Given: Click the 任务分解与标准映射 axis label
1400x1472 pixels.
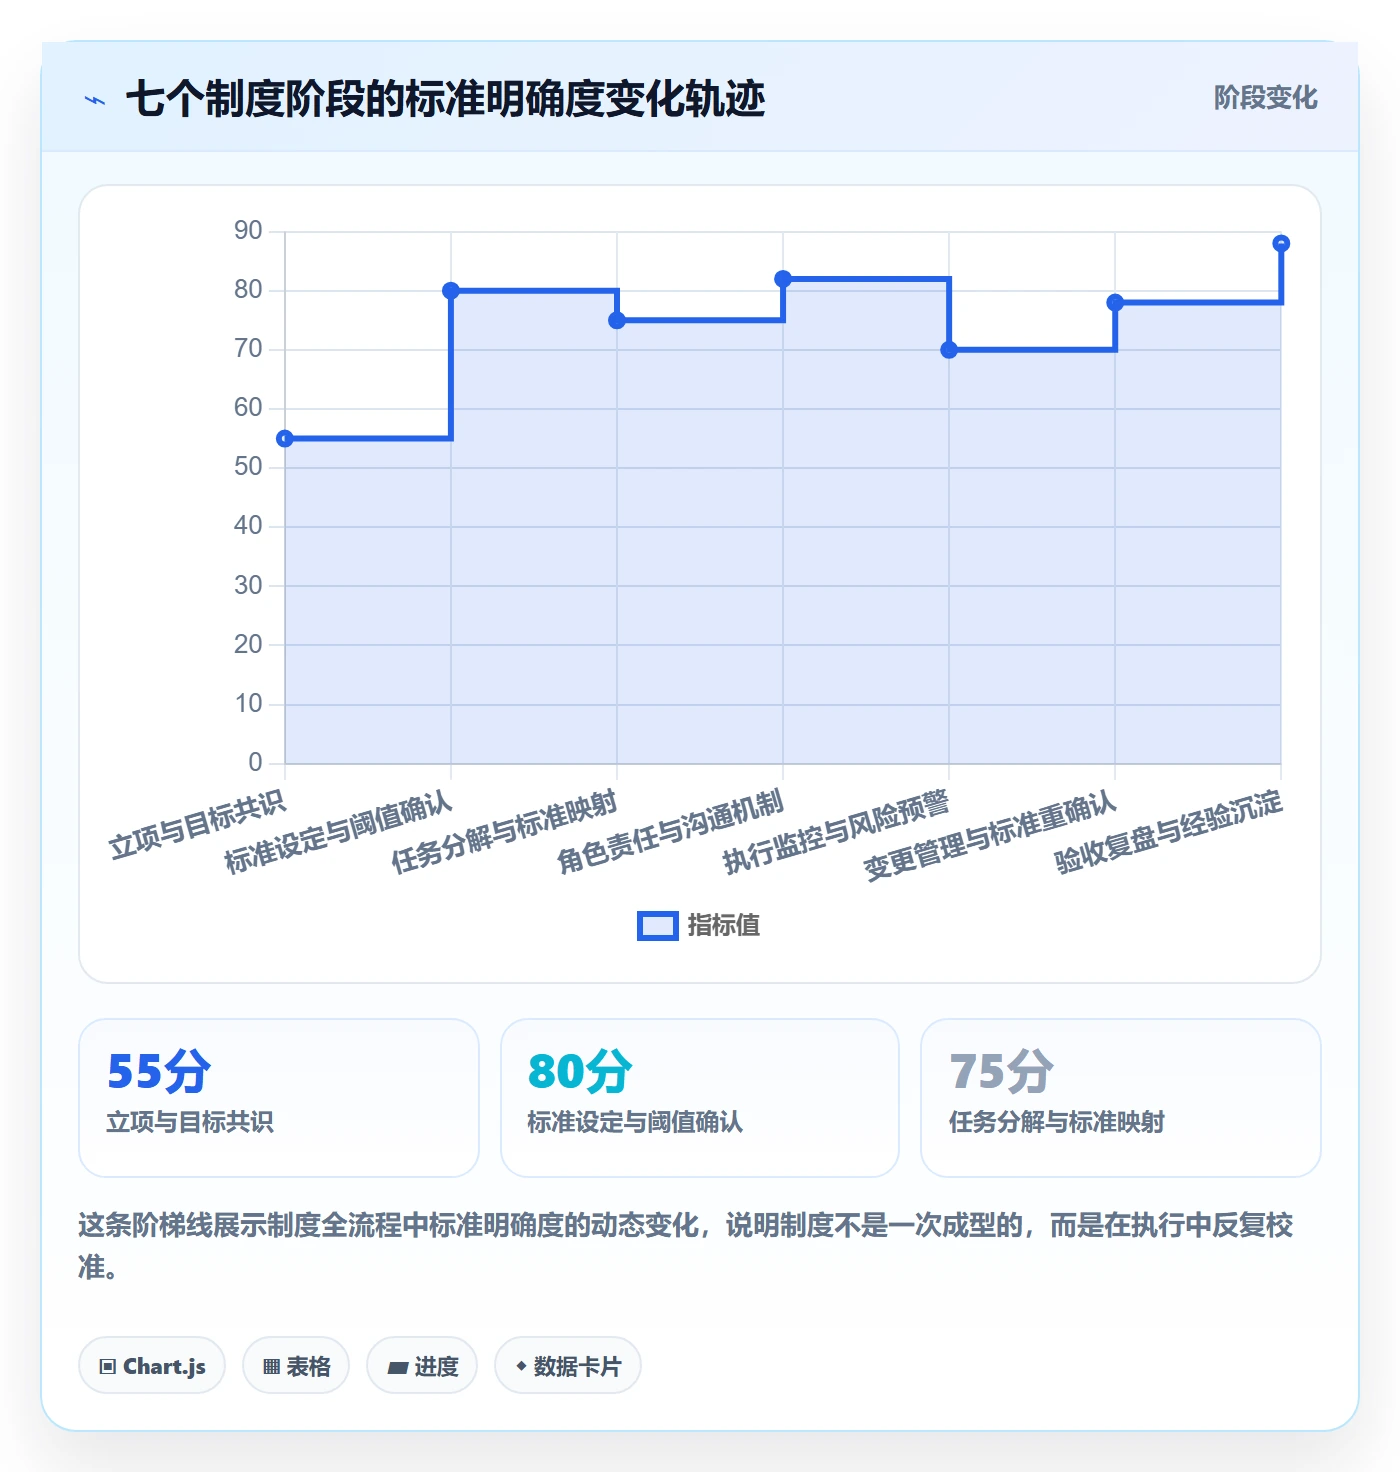Looking at the screenshot, I should [x=504, y=833].
